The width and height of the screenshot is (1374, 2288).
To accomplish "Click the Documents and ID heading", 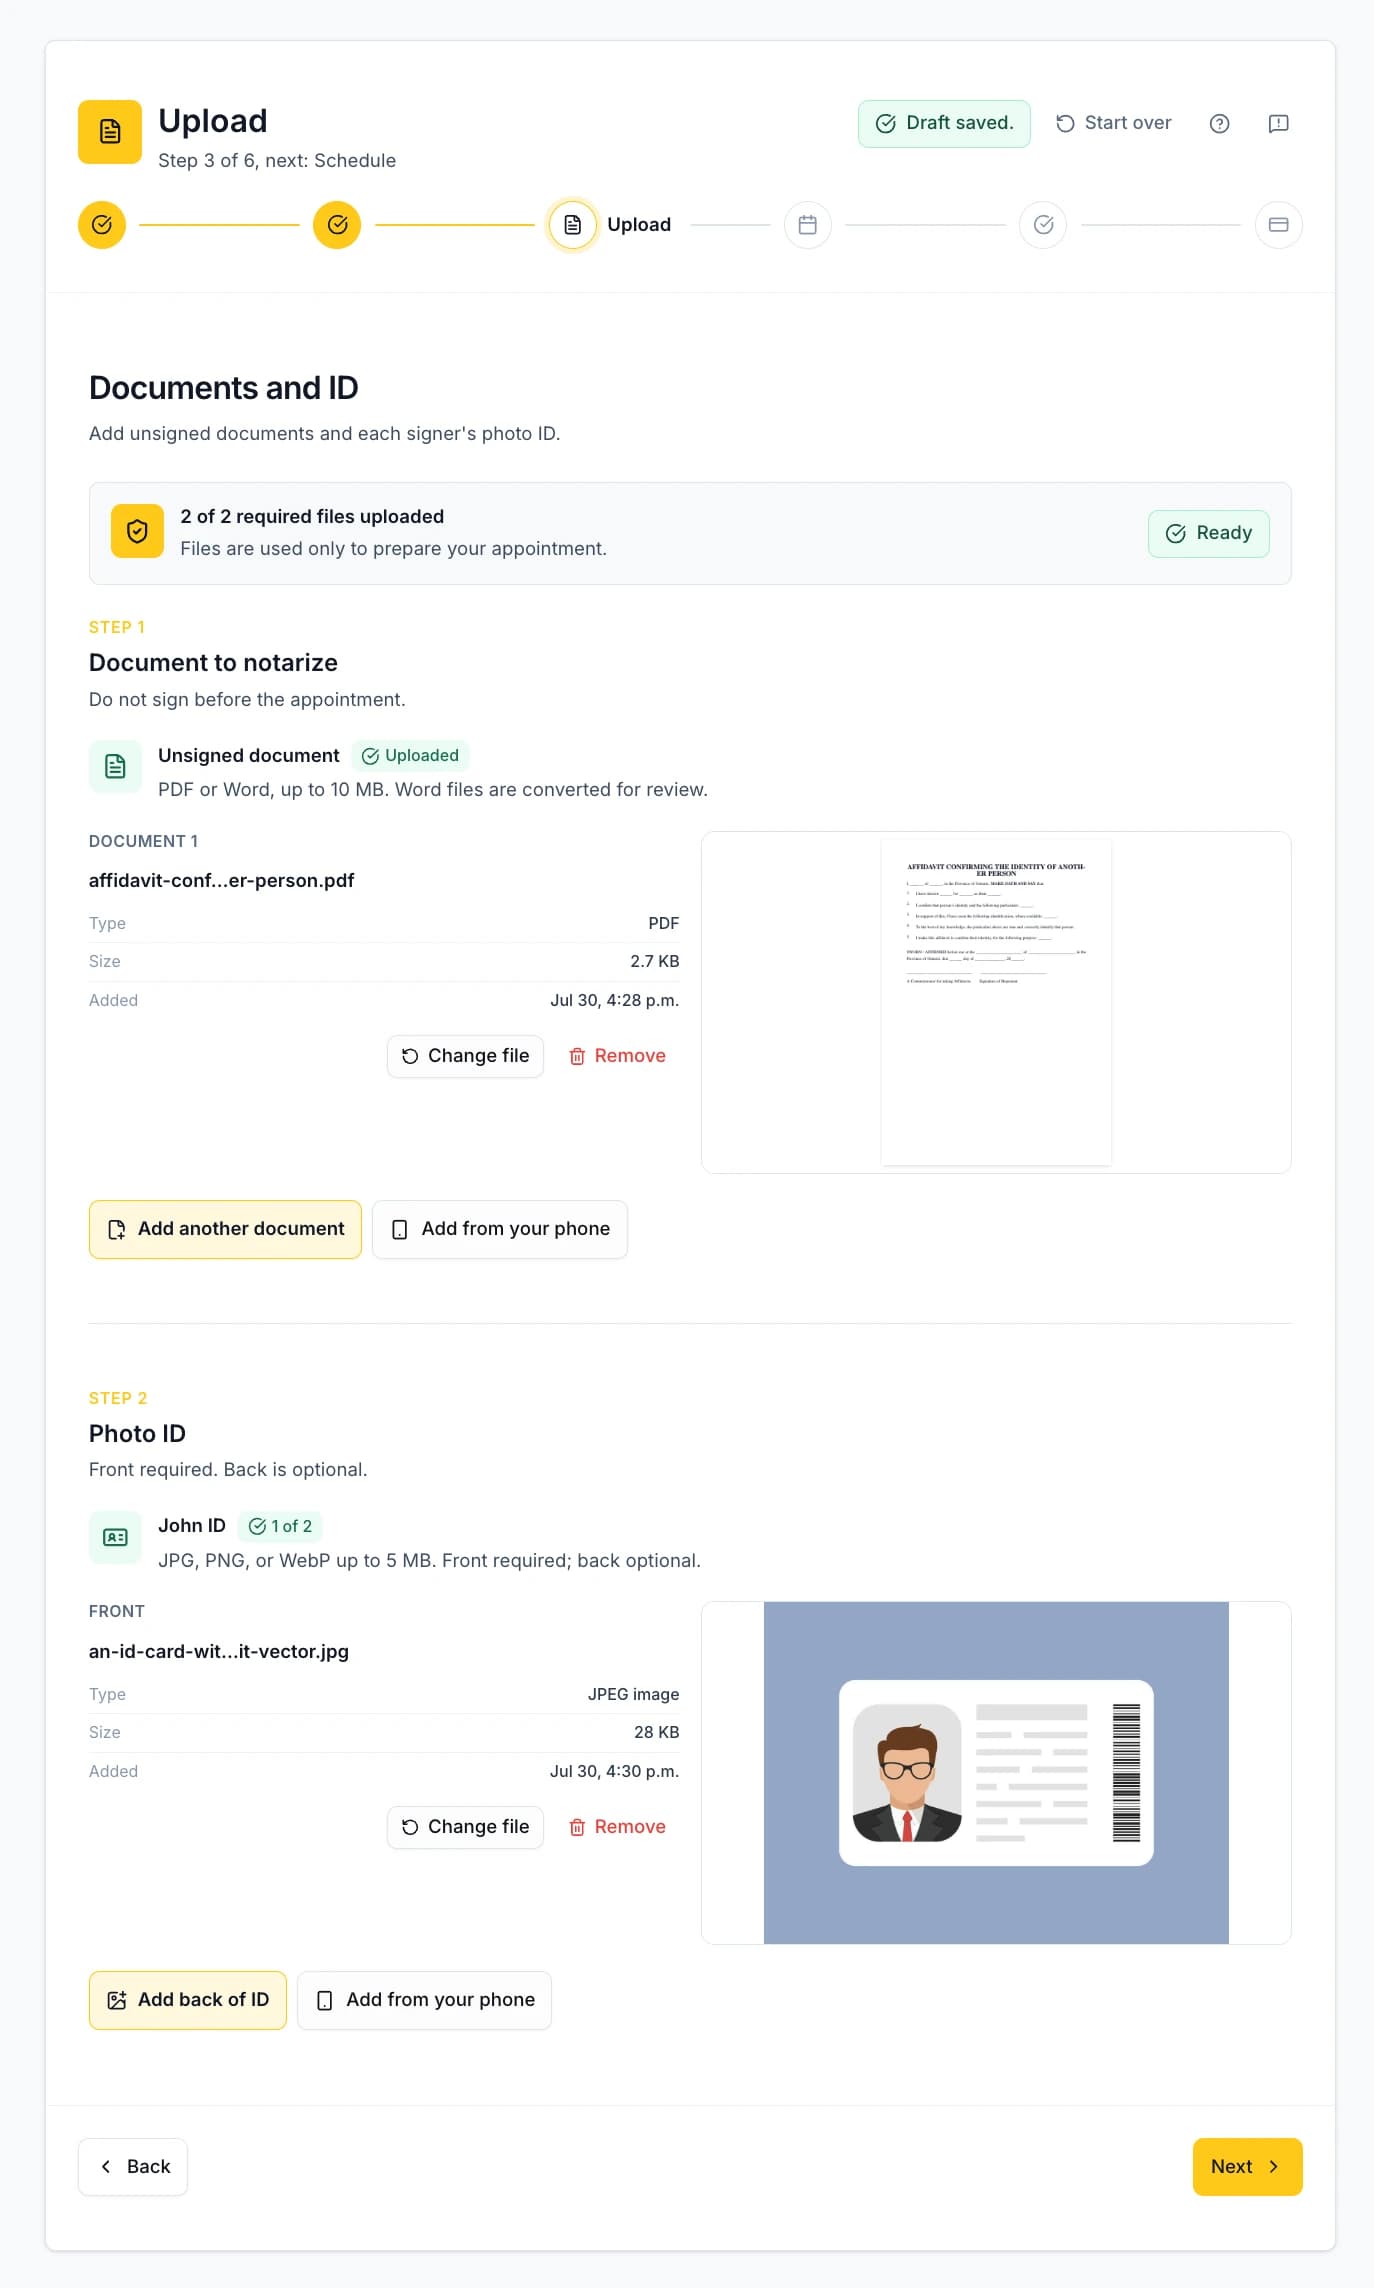I will click(224, 388).
